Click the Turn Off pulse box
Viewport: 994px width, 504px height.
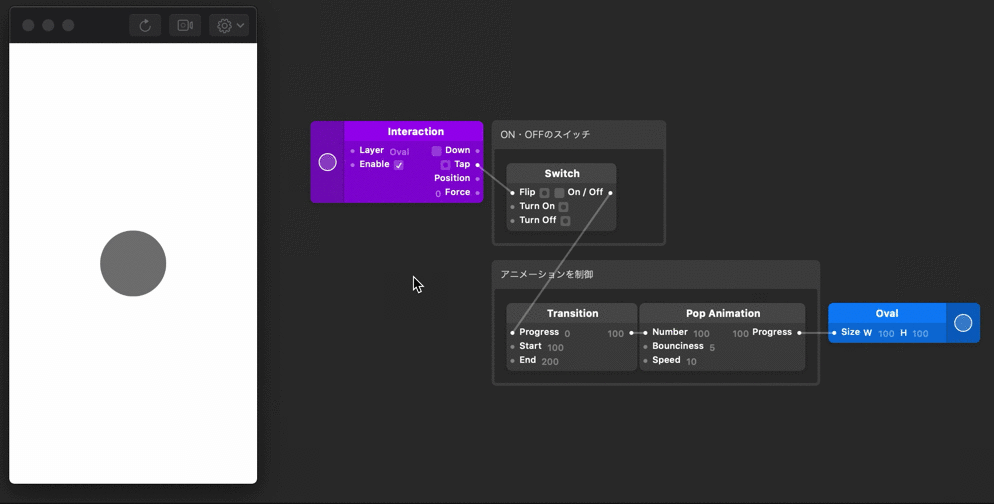pyautogui.click(x=565, y=221)
